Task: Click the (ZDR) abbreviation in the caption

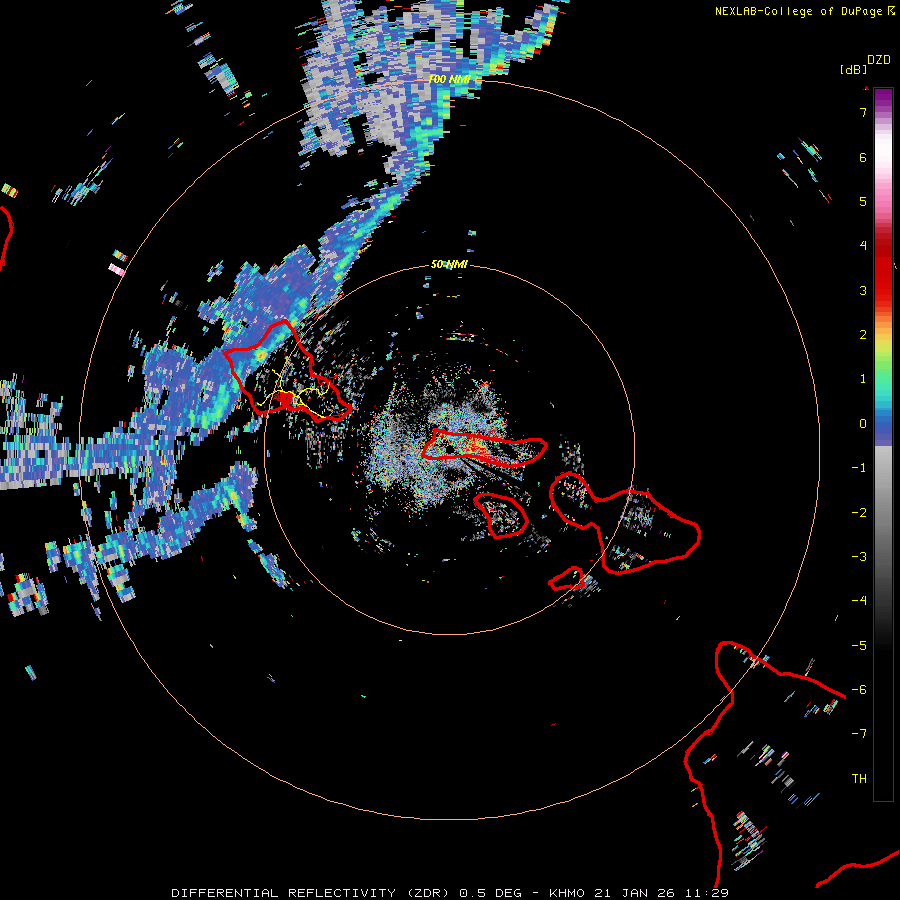Action: click(429, 893)
